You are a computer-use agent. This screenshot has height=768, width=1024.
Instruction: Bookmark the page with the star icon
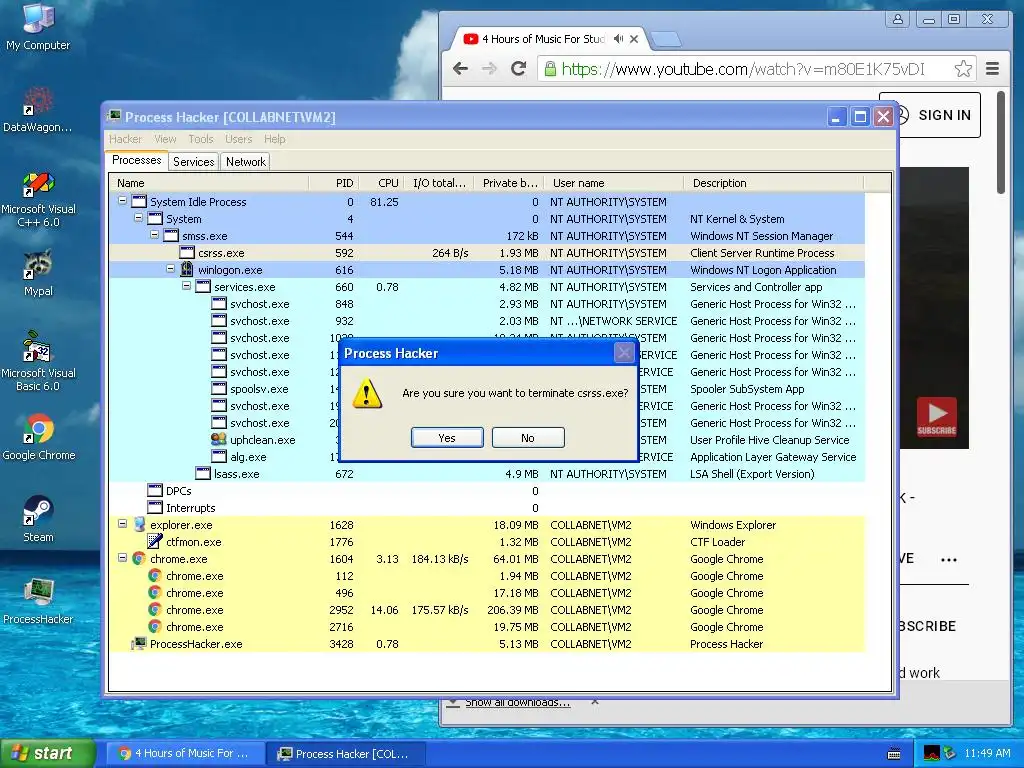pos(963,69)
